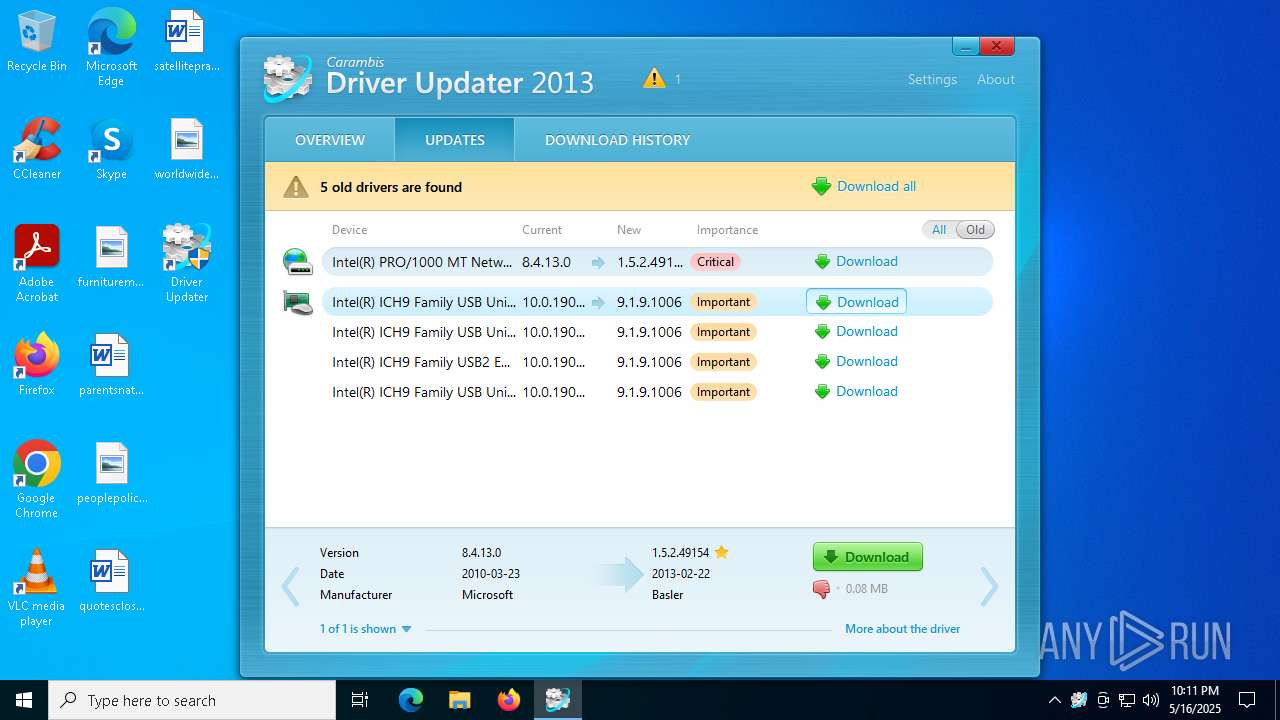Open Microsoft Edge desktop shortcut
The image size is (1280, 720).
click(111, 48)
